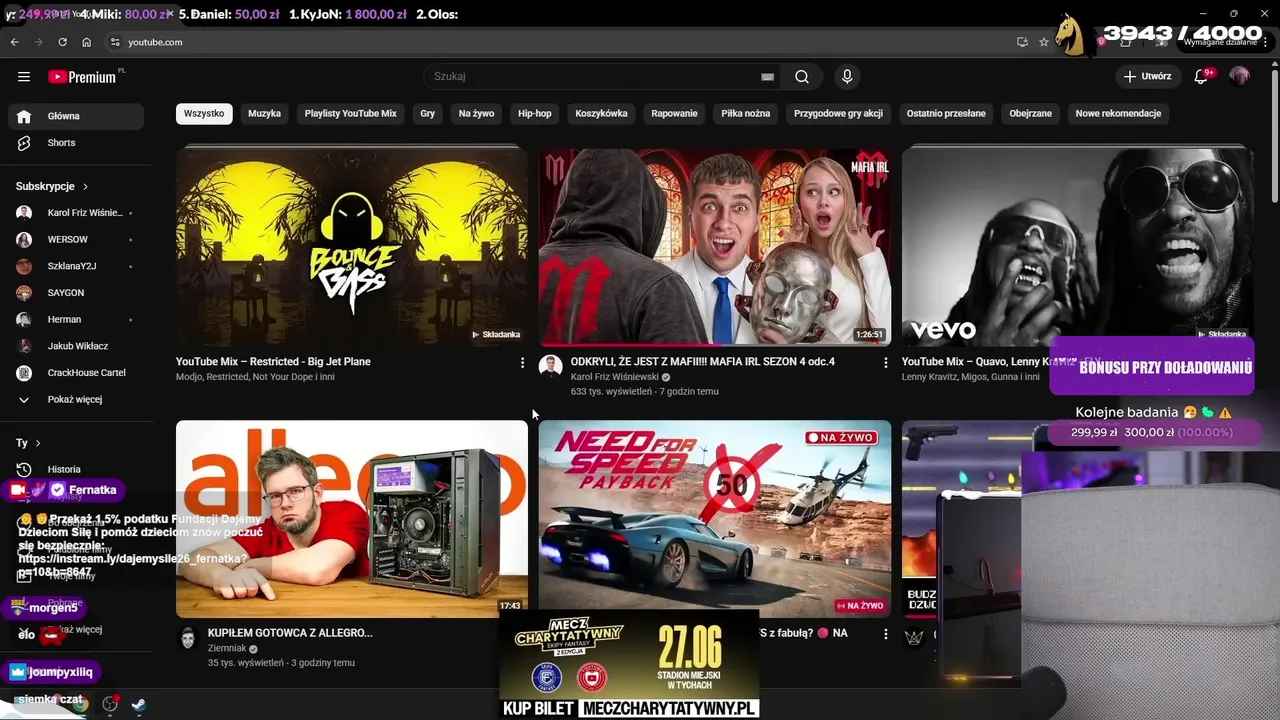
Task: Bookmark page with the star icon
Action: [x=1044, y=42]
